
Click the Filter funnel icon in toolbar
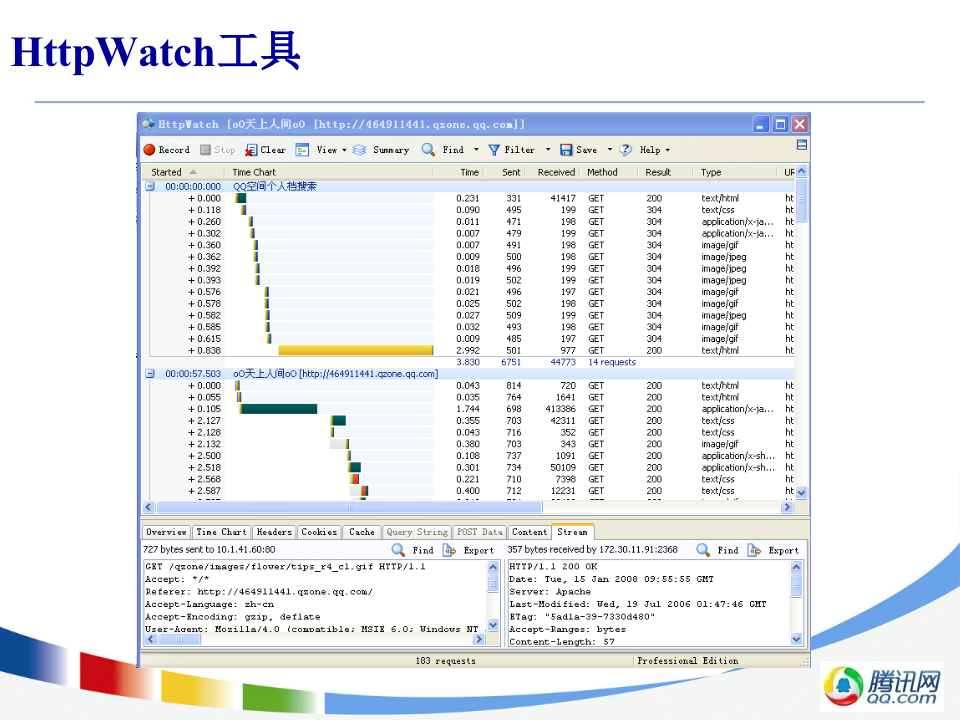tap(494, 150)
